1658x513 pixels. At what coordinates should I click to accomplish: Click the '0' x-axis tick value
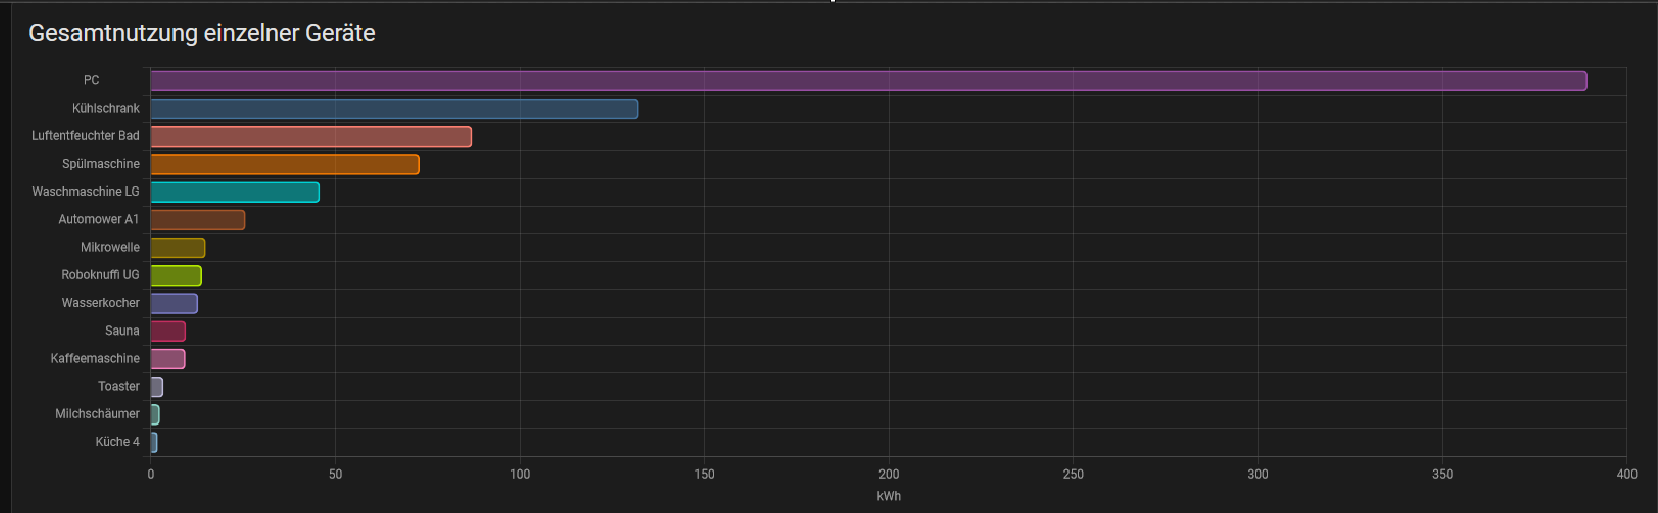click(151, 474)
